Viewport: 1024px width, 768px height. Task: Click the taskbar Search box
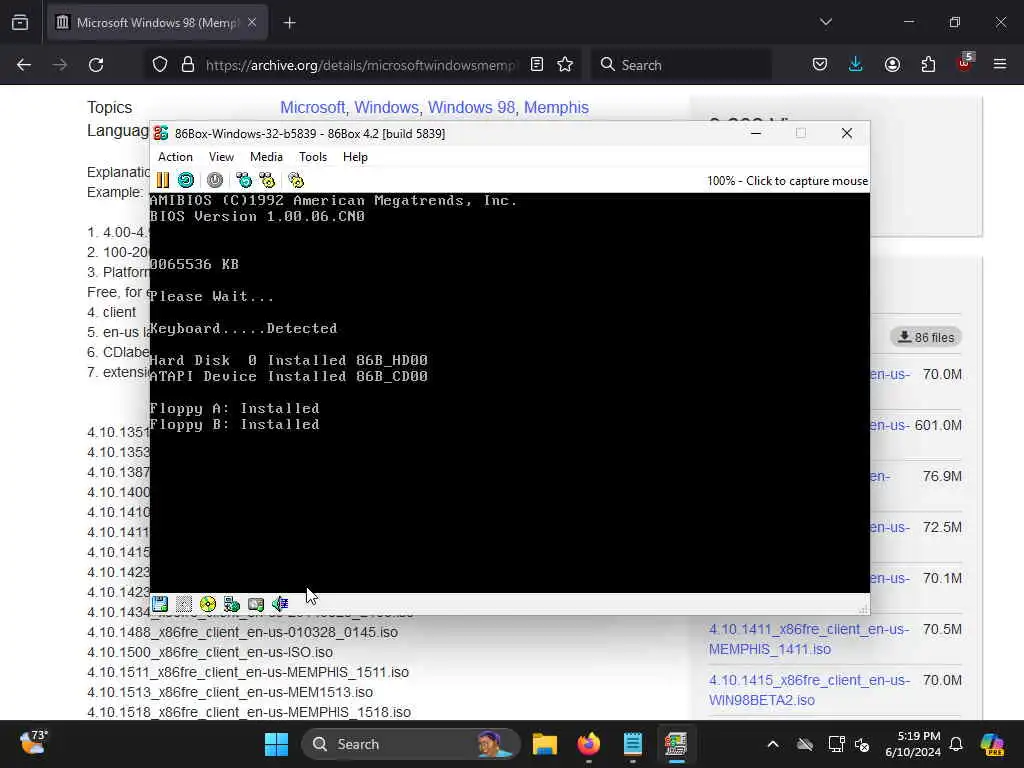pyautogui.click(x=410, y=744)
